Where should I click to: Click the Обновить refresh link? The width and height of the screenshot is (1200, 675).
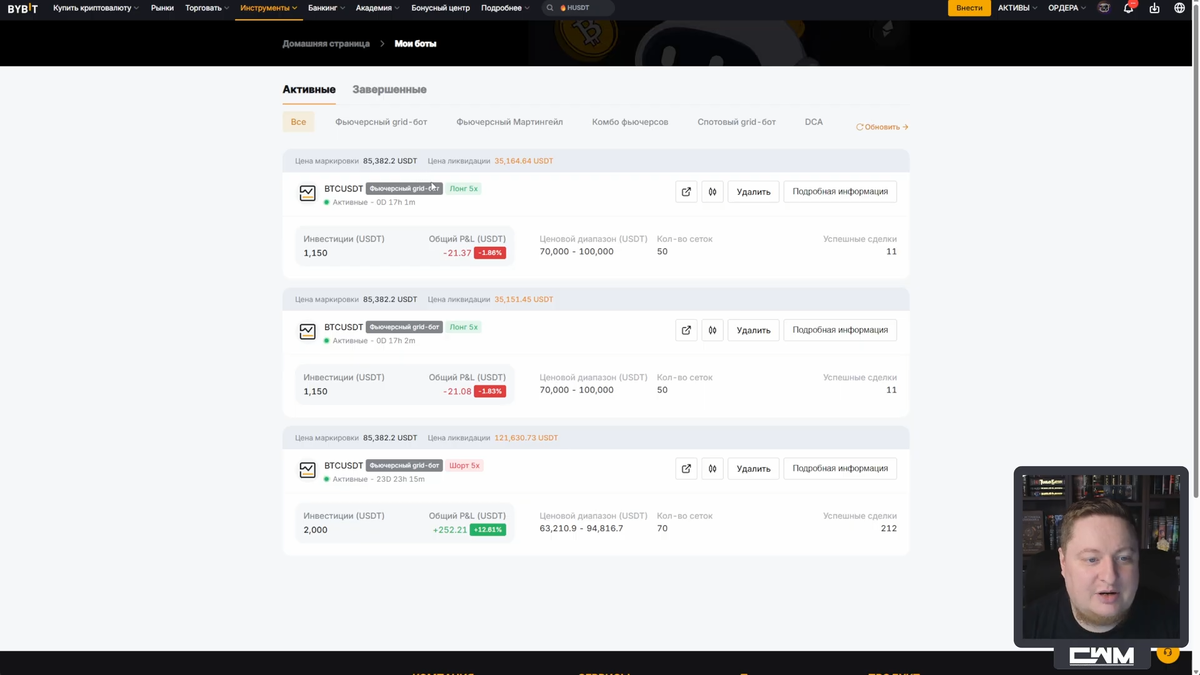coord(882,127)
